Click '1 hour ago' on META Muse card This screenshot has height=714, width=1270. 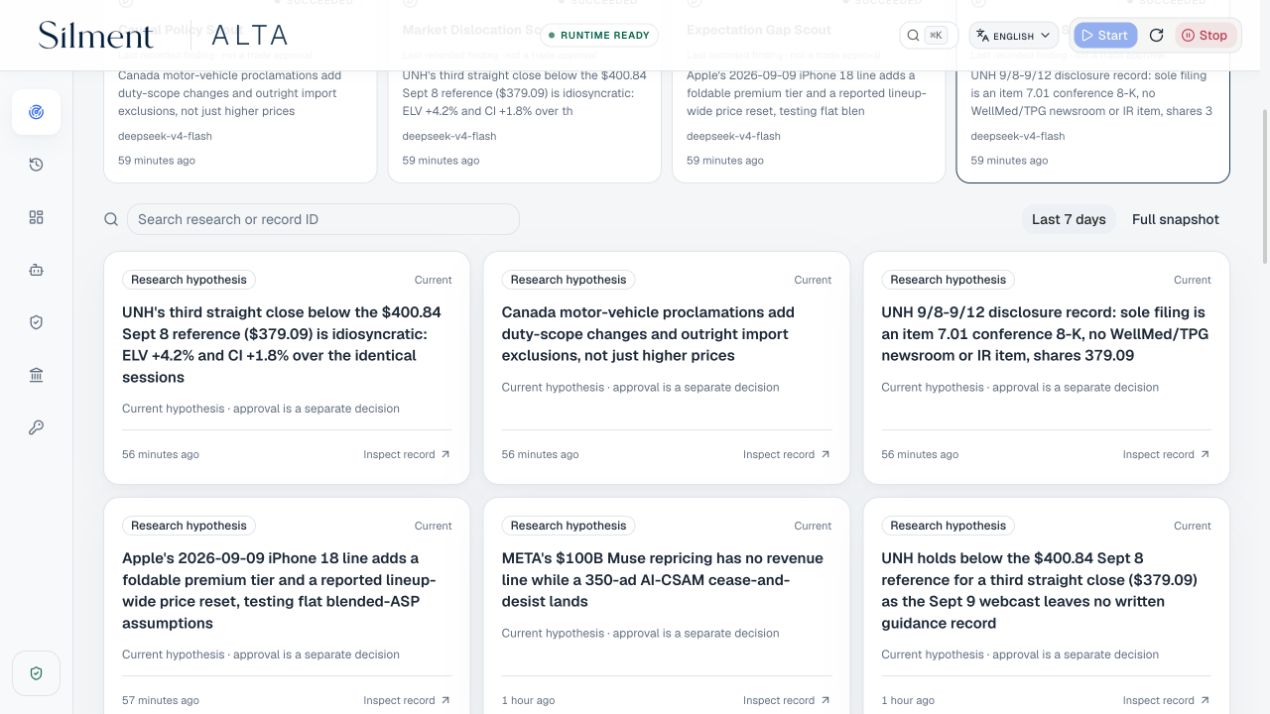[x=528, y=700]
